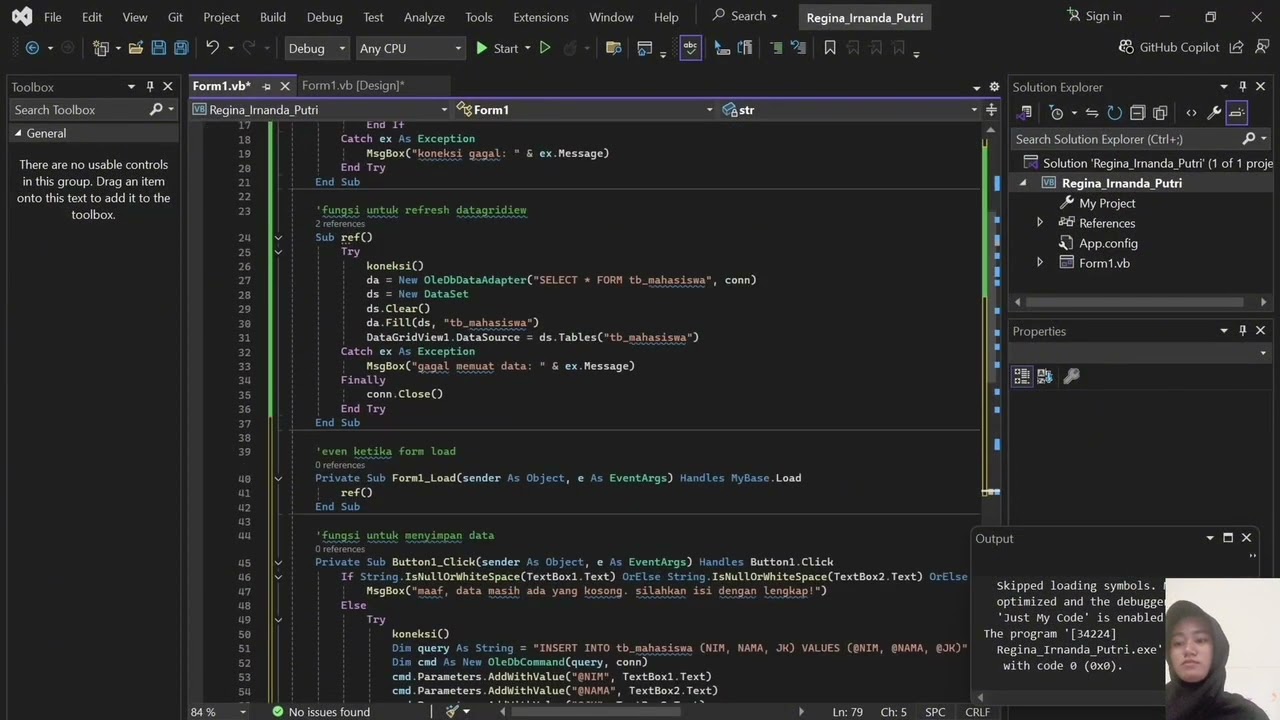Screen dimensions: 1280x720
Task: Collapse the General group in Toolbox
Action: (x=18, y=133)
